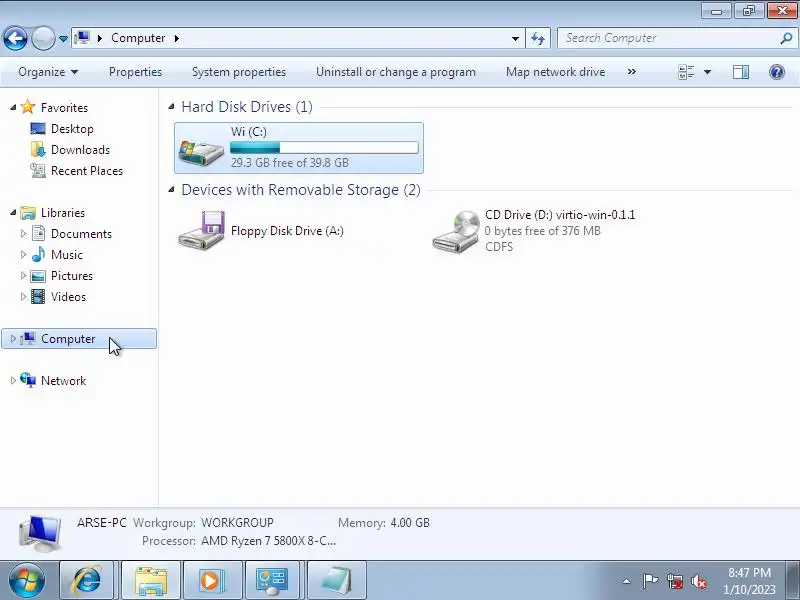Open Control Panel taskbar icon
The image size is (800, 600).
pyautogui.click(x=274, y=580)
